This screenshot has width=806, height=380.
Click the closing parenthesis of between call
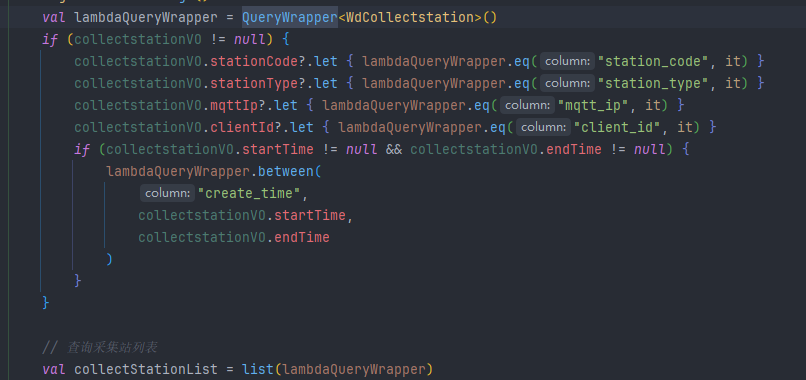pos(109,259)
